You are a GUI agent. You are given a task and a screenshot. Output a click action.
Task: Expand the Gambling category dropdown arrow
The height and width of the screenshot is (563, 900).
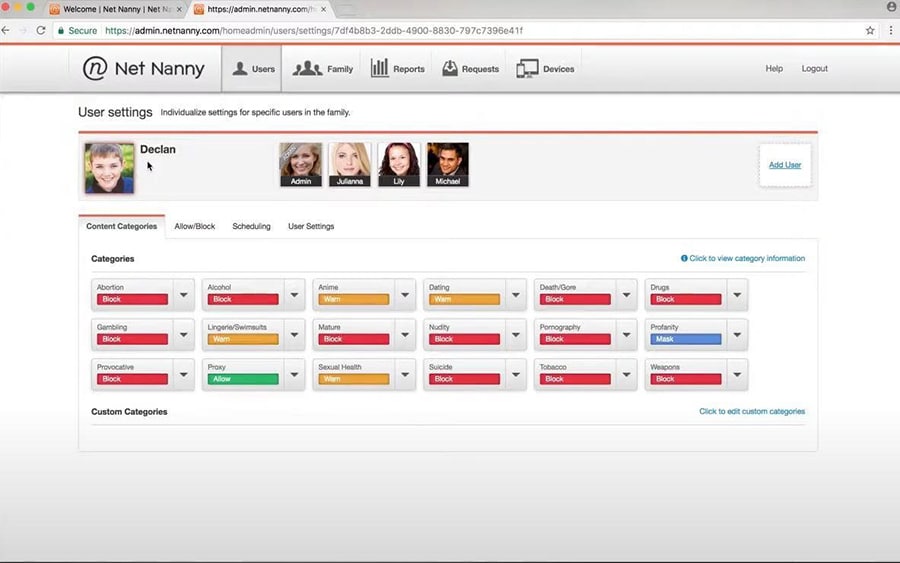(x=184, y=335)
